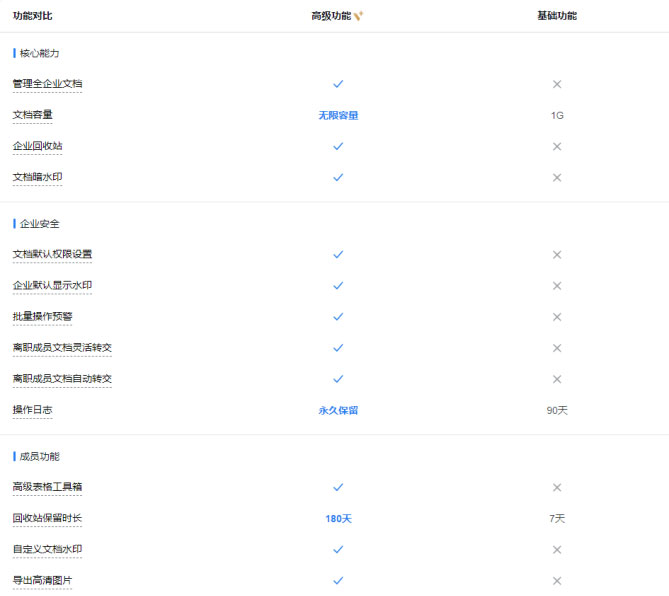Image resolution: width=669 pixels, height=596 pixels.
Task: Click the 180天 recycle bin retention value
Action: [x=338, y=519]
